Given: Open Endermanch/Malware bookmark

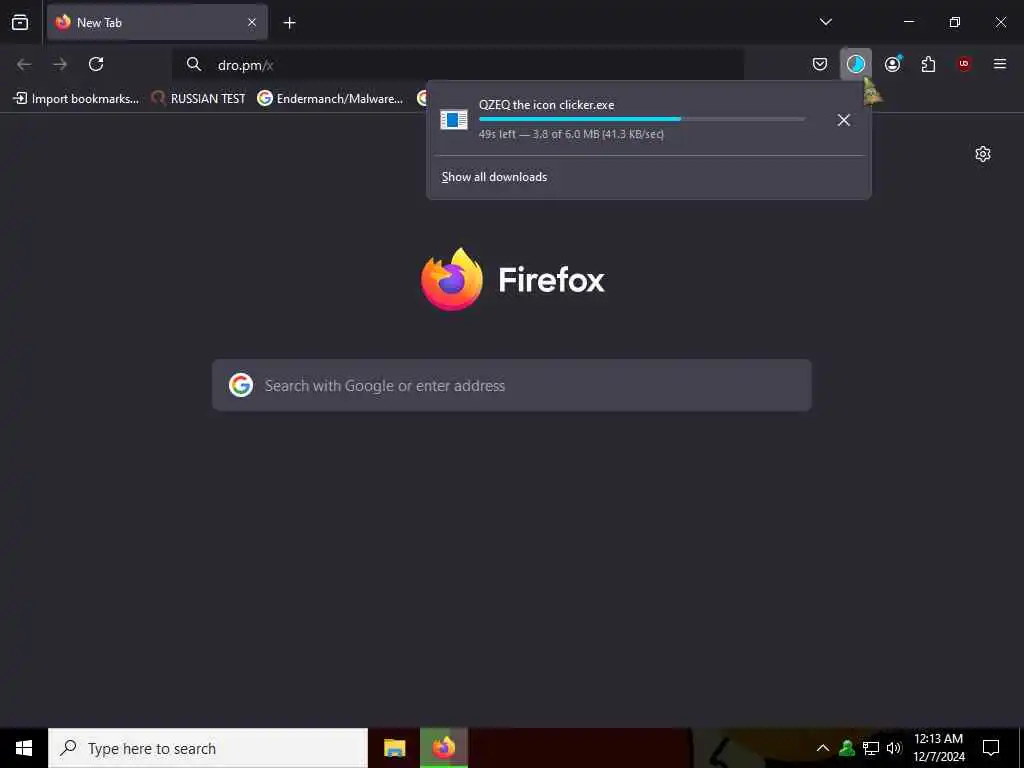Looking at the screenshot, I should click(330, 99).
